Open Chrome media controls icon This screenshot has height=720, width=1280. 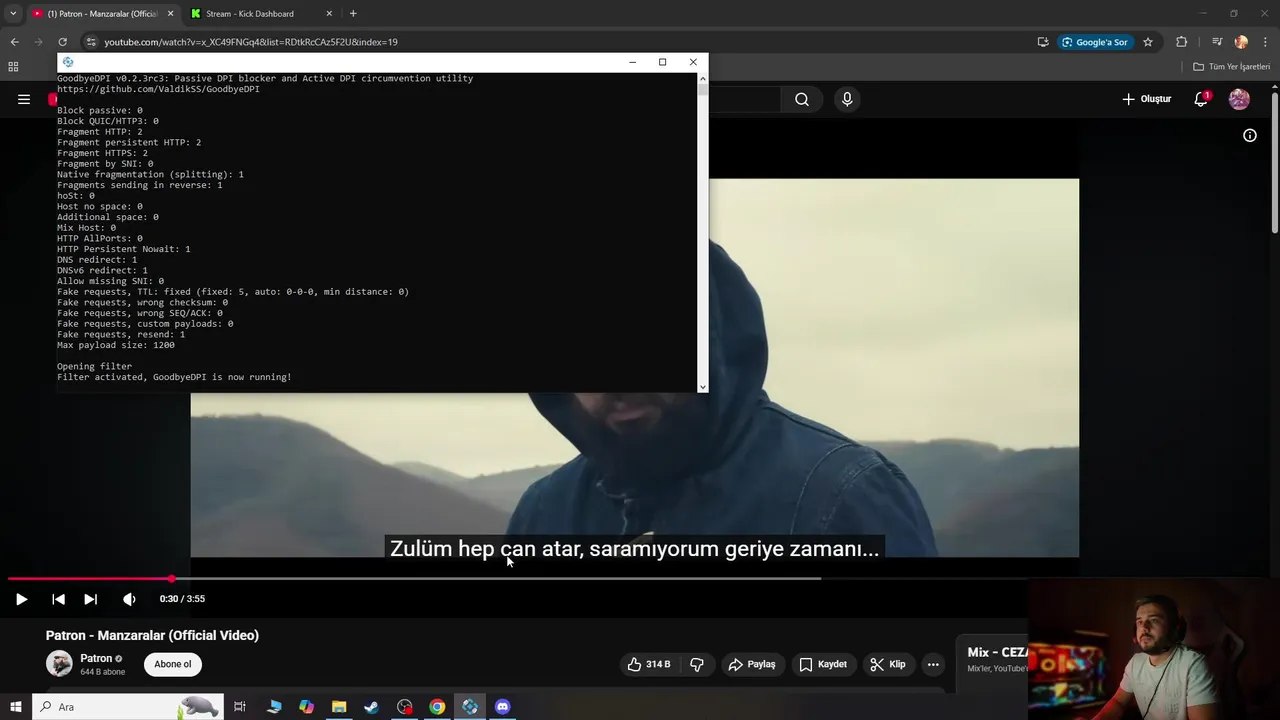(1217, 42)
